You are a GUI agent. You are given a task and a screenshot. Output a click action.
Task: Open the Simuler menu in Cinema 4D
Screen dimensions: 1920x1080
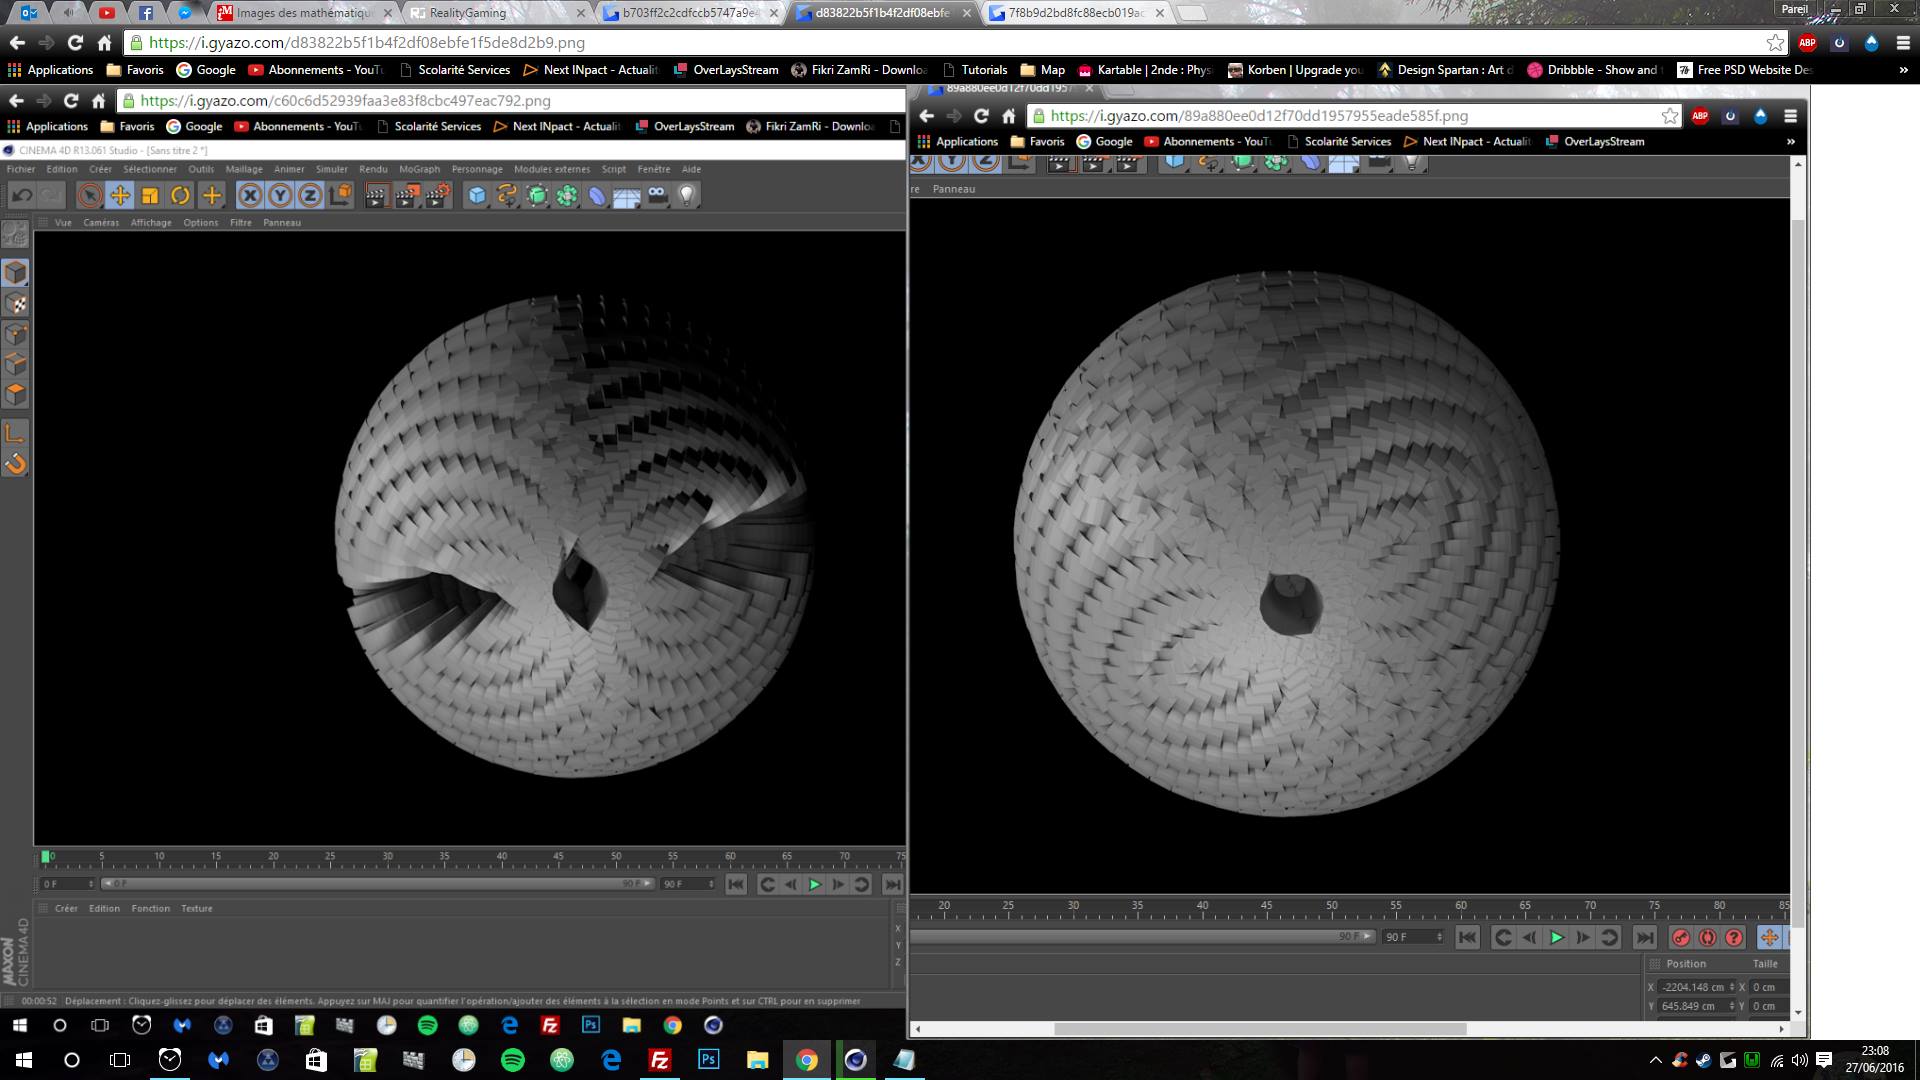pyautogui.click(x=332, y=169)
